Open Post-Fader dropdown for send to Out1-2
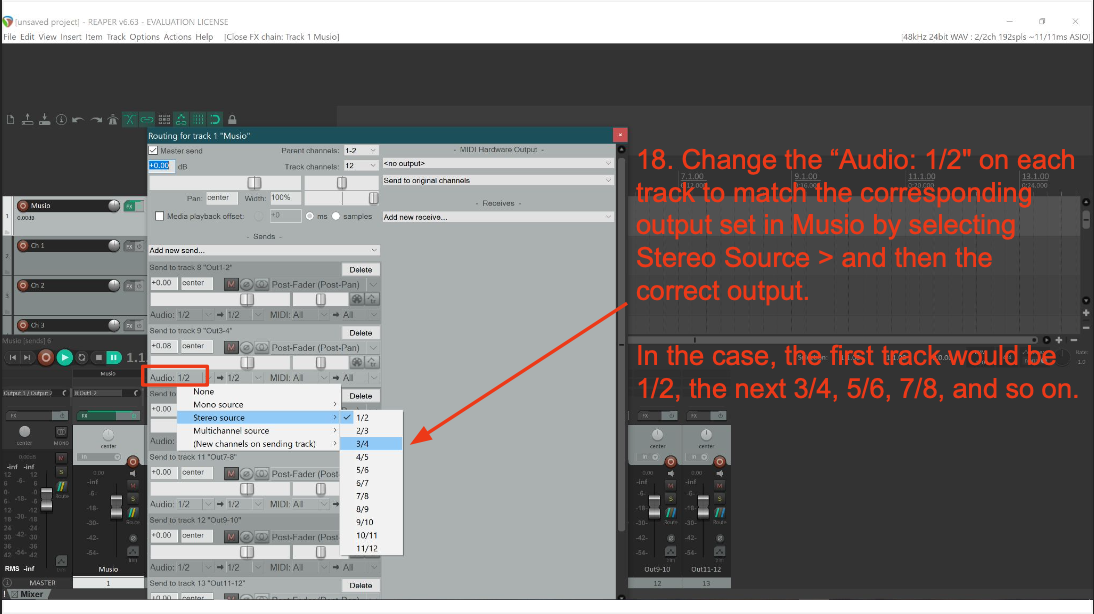Screen dimensions: 1094x614 coord(324,284)
